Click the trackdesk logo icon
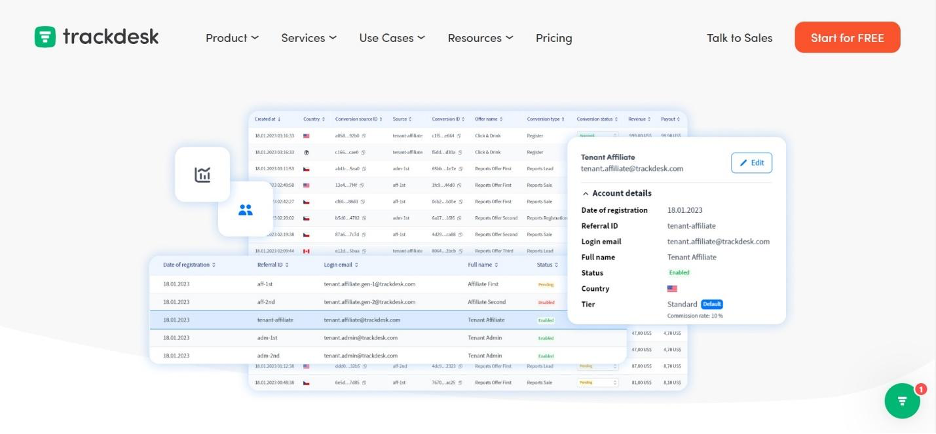 point(45,37)
